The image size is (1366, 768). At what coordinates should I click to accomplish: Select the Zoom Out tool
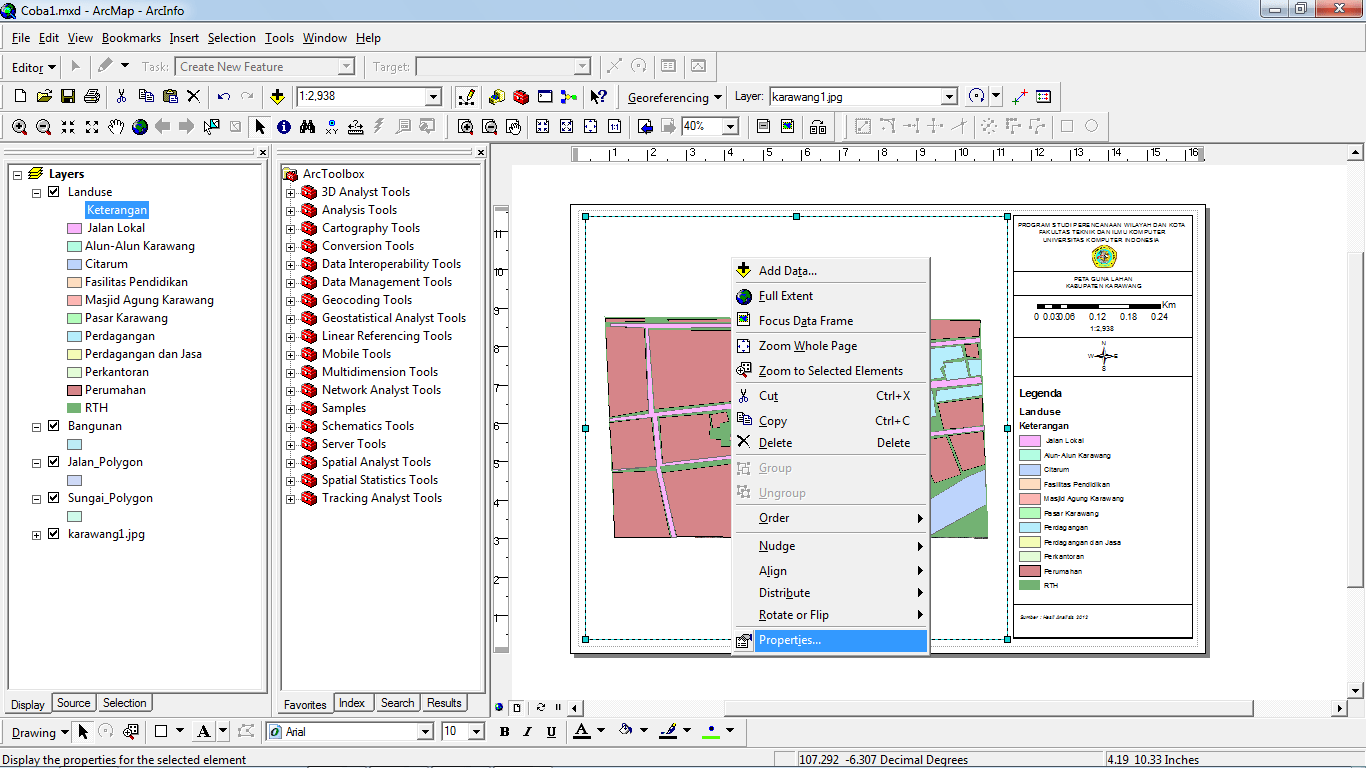(x=44, y=127)
